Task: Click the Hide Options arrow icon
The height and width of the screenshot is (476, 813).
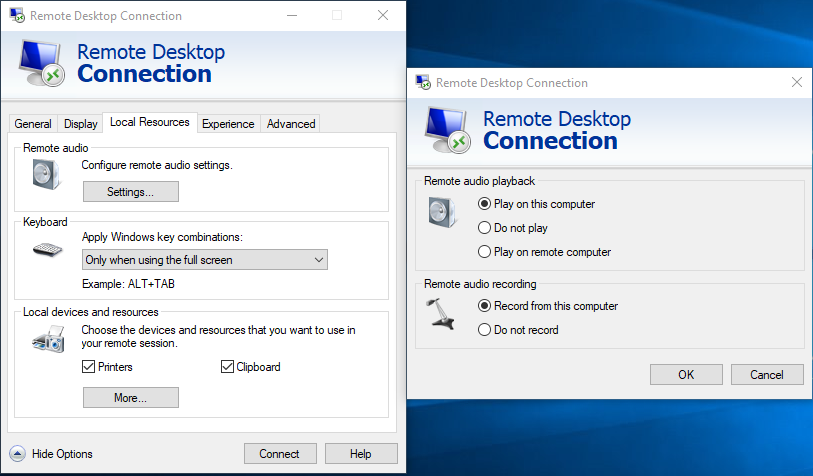Action: tap(17, 454)
